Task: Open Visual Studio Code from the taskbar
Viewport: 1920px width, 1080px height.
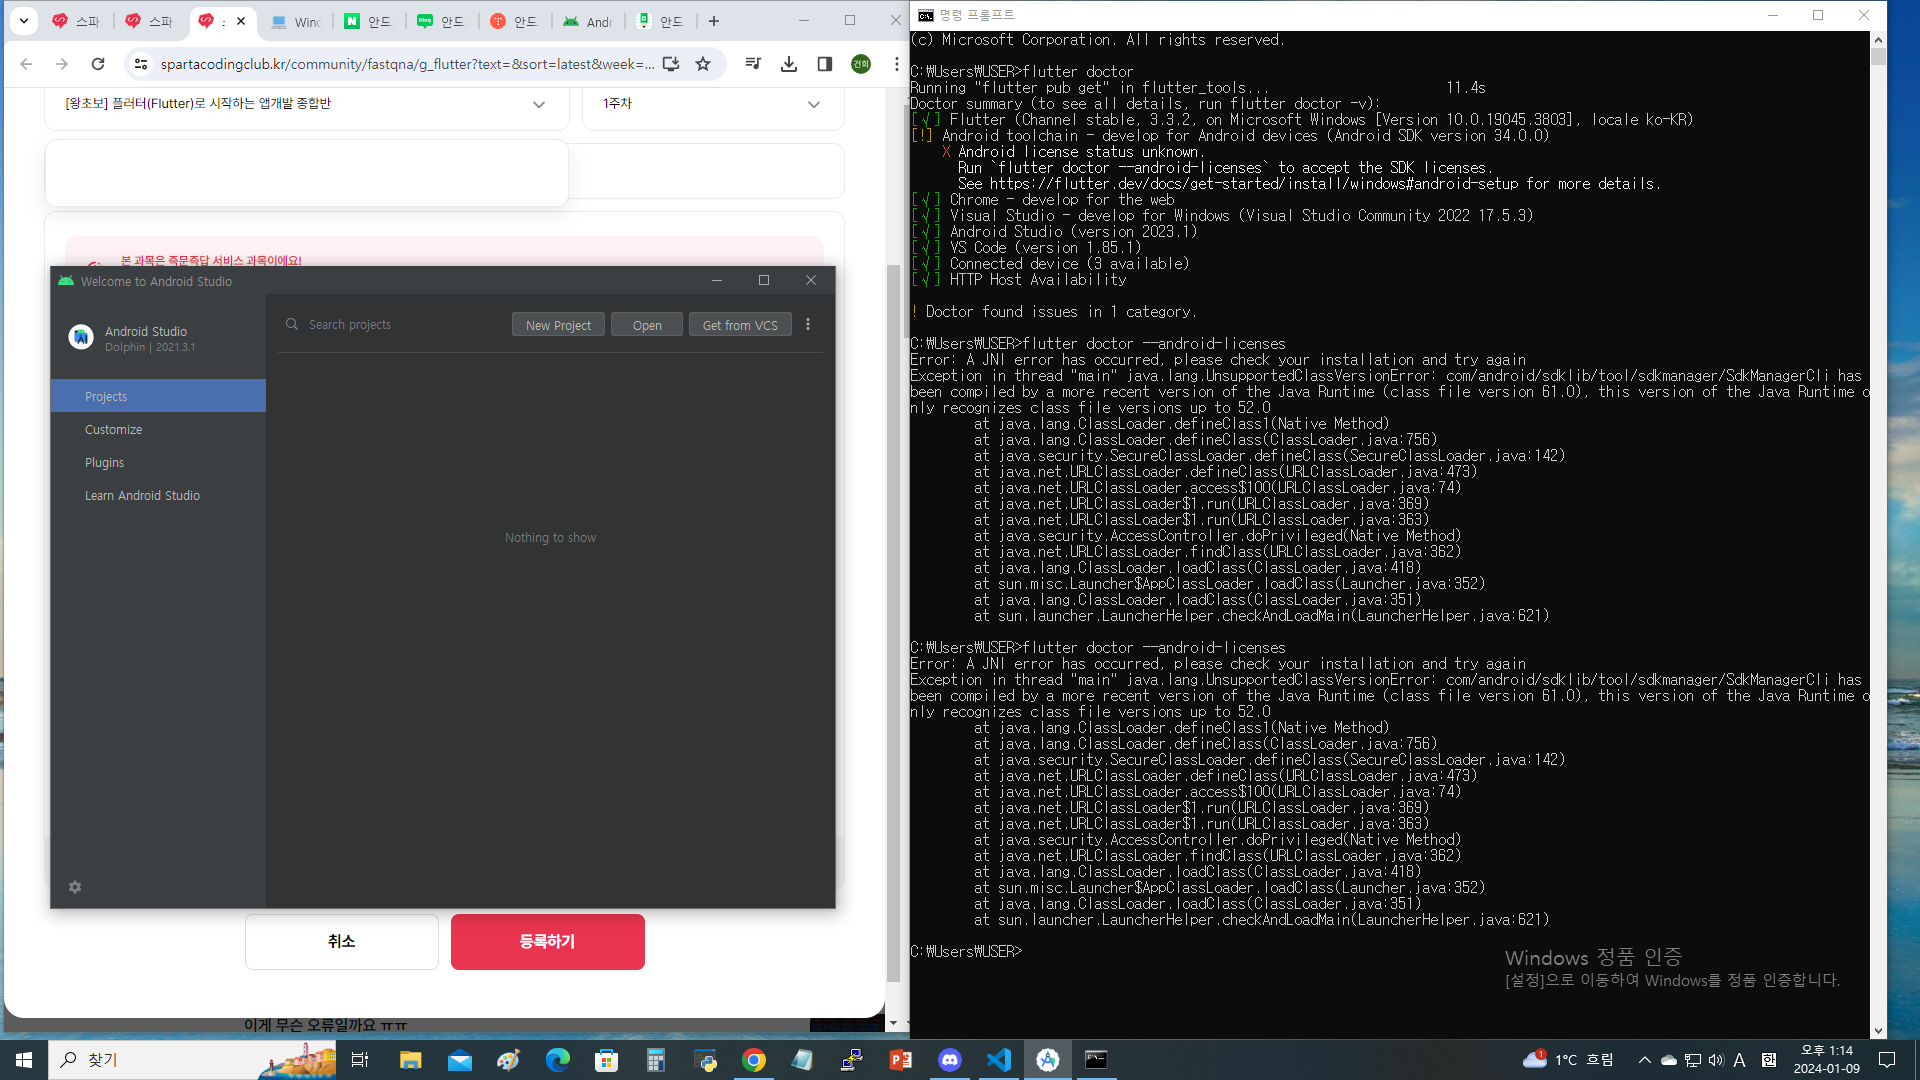Action: click(999, 1060)
